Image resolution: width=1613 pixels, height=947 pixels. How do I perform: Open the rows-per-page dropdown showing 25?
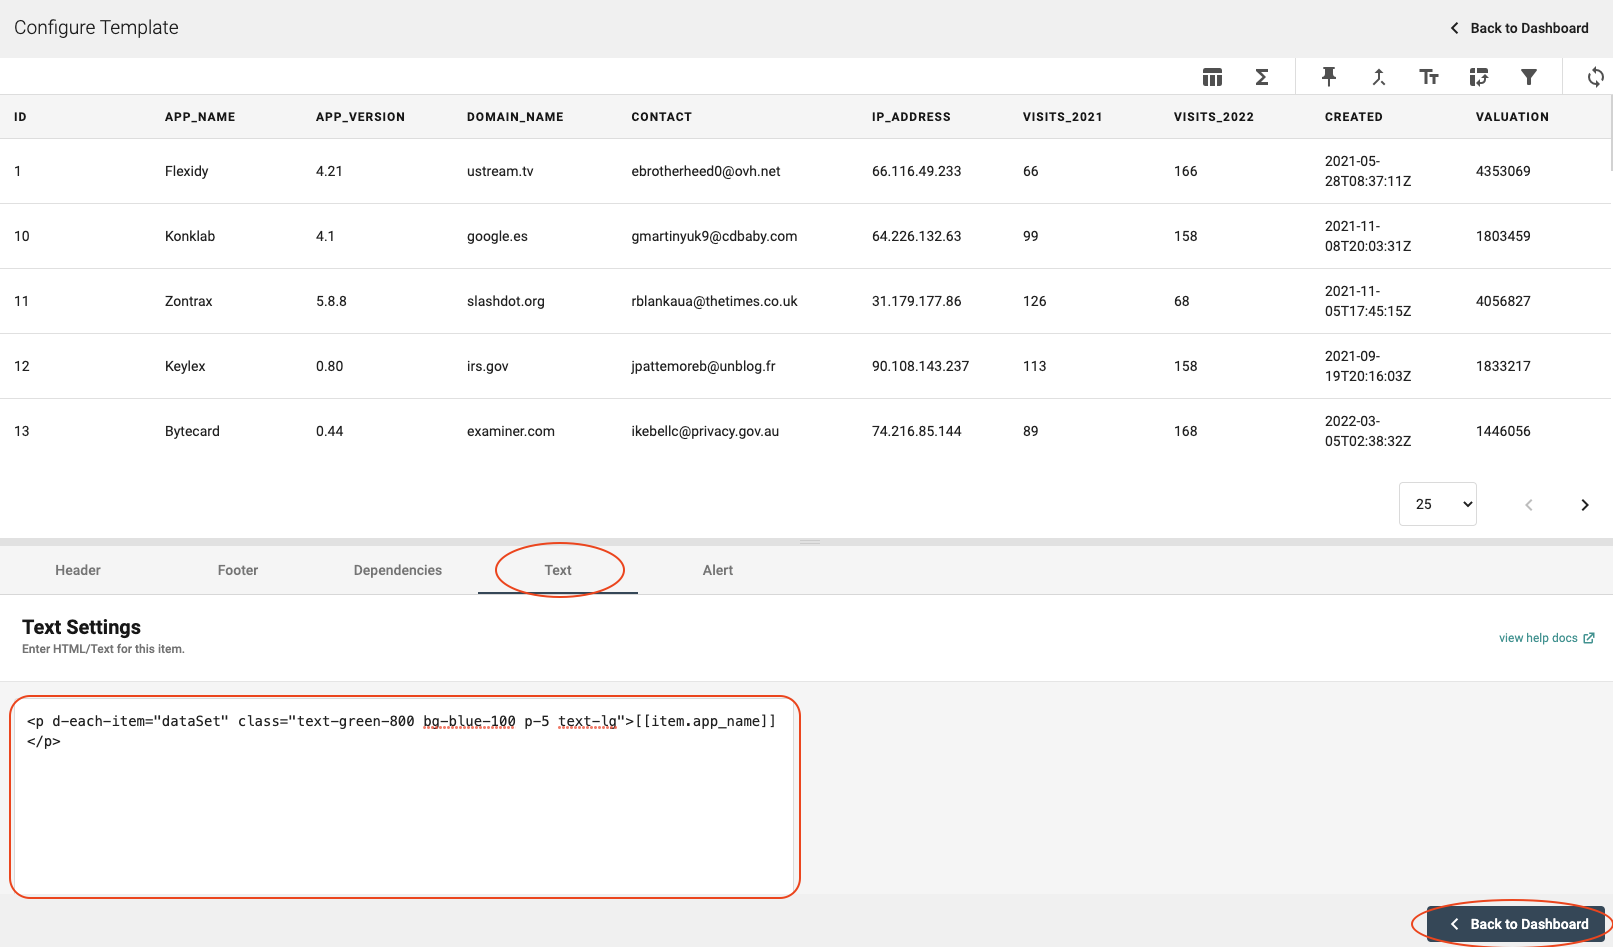[x=1438, y=504]
